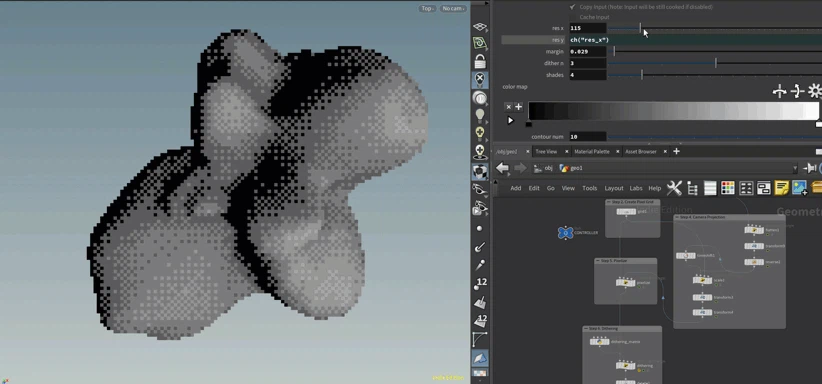Open the ramp presets gear icon
This screenshot has width=822, height=384.
point(814,91)
